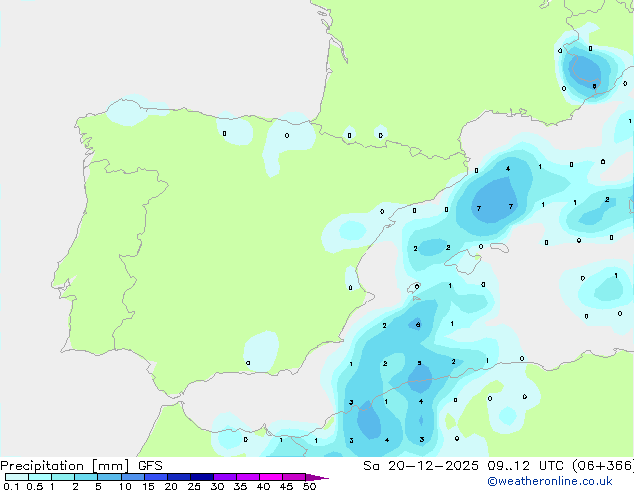Select the 'Precipitation [mm] GFS' title text
The image size is (634, 490).
click(81, 466)
